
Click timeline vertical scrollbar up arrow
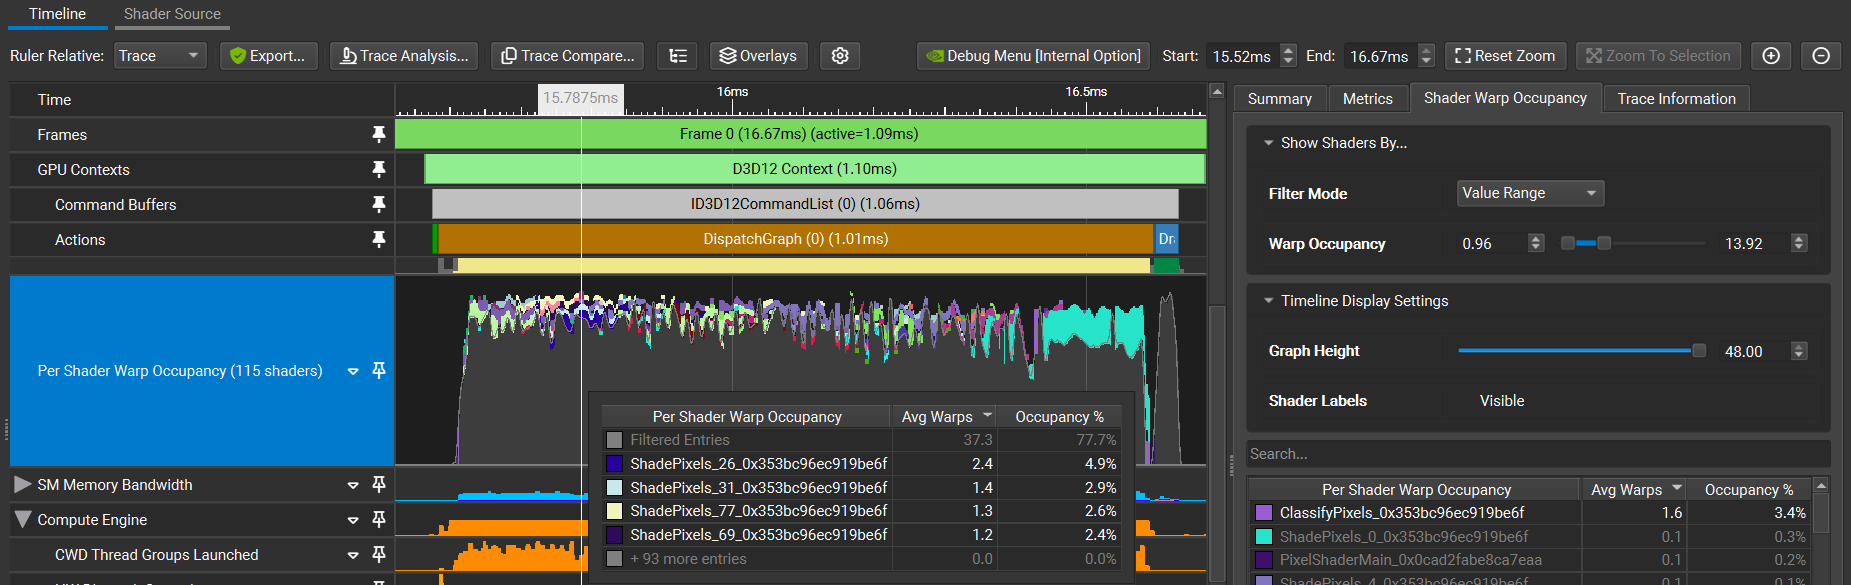(x=1217, y=91)
